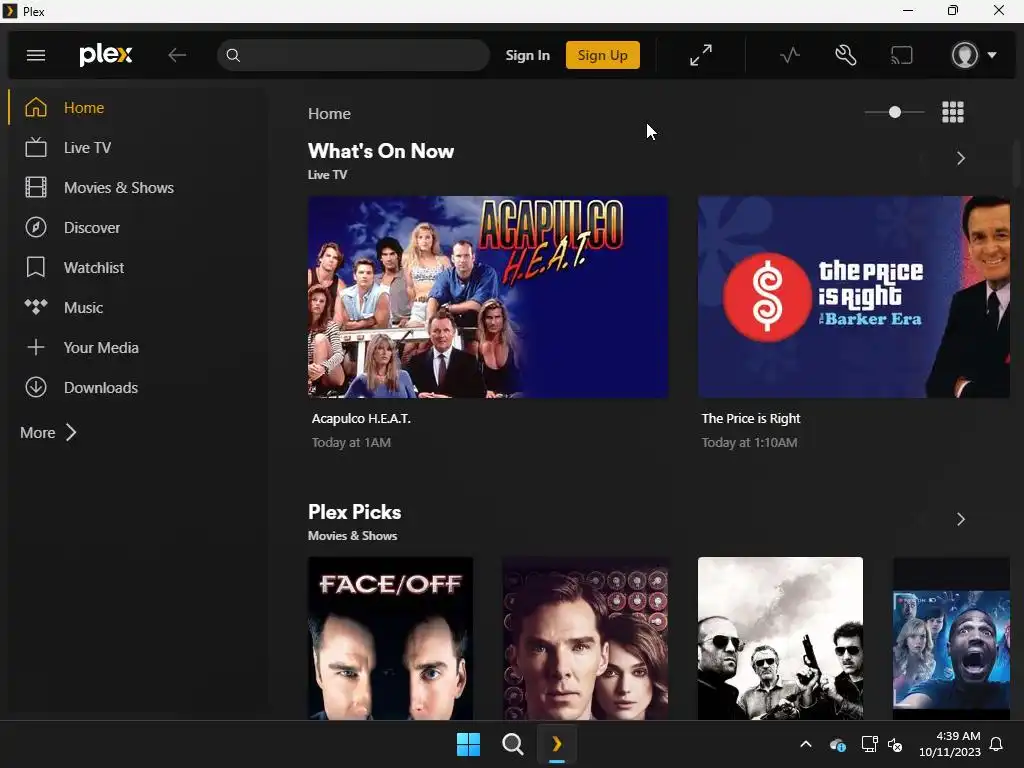Click the Home house icon
This screenshot has width=1024, height=768.
click(36, 107)
